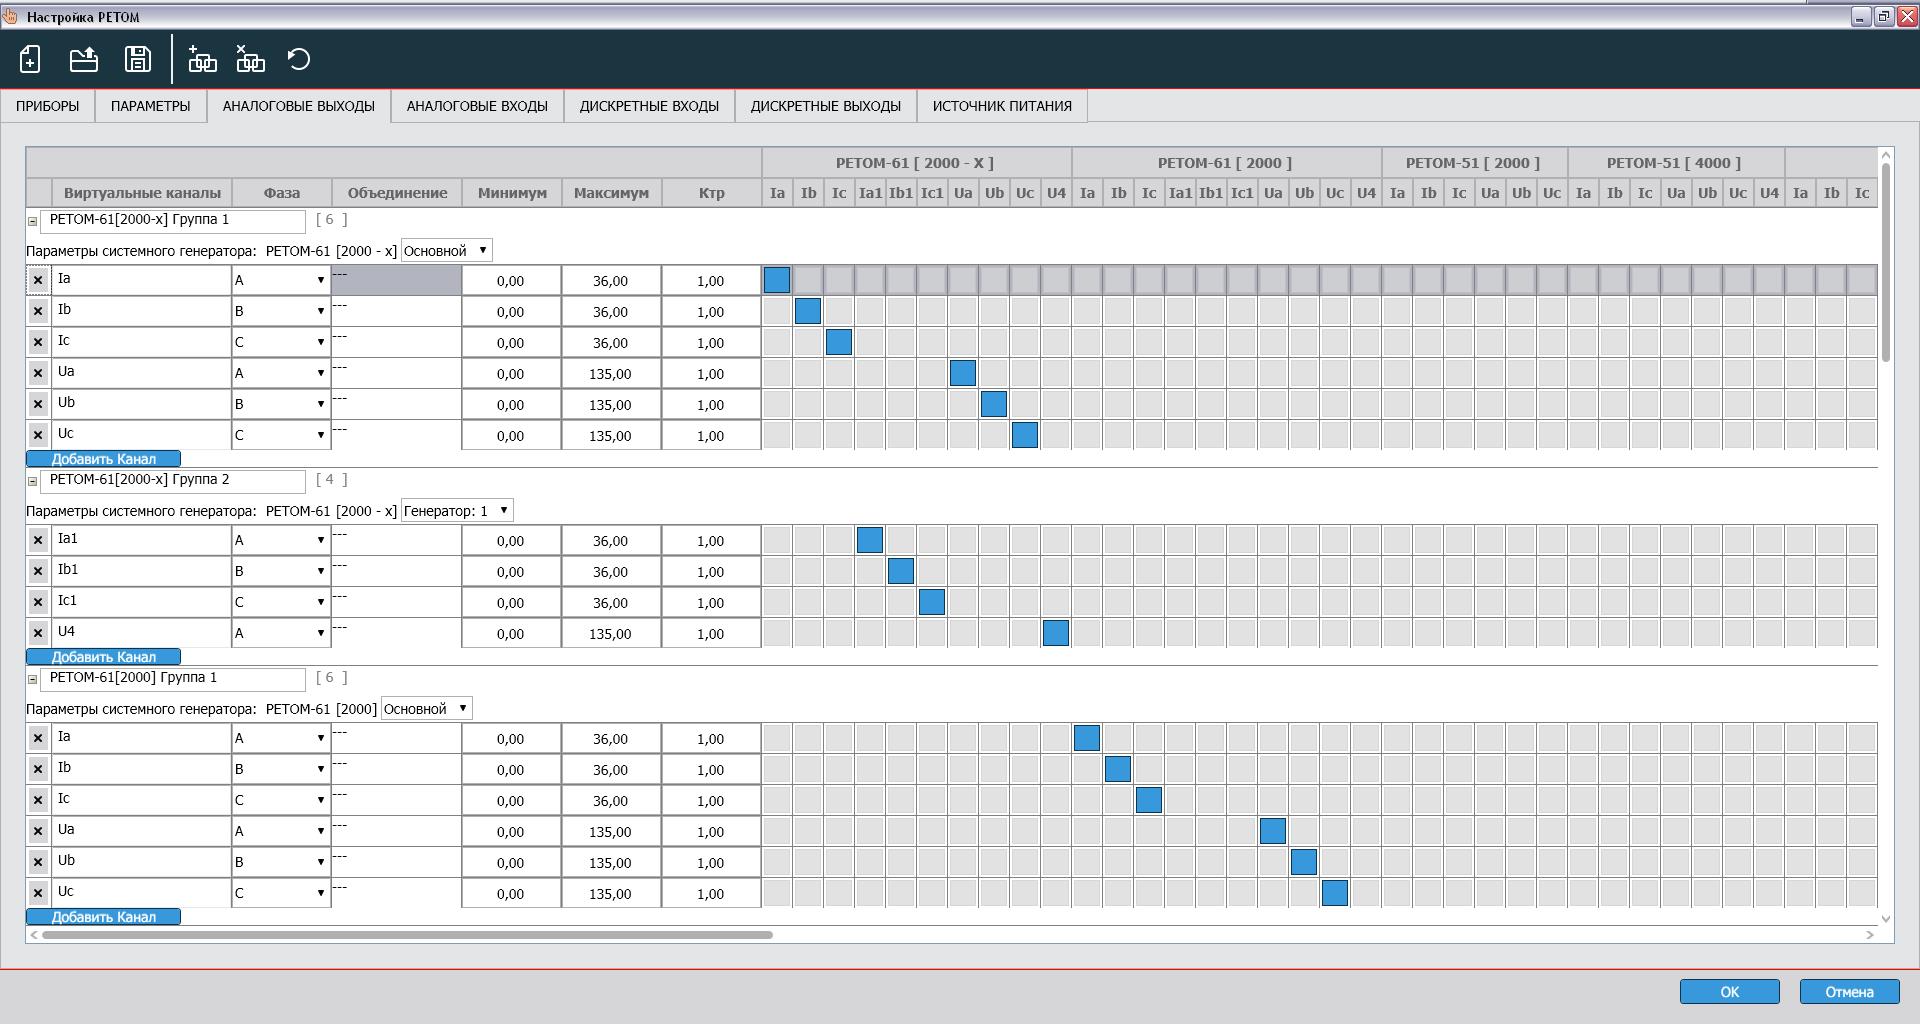Delete Ia channel in РЕТОМ-61[2000] Группа 1

(x=38, y=739)
